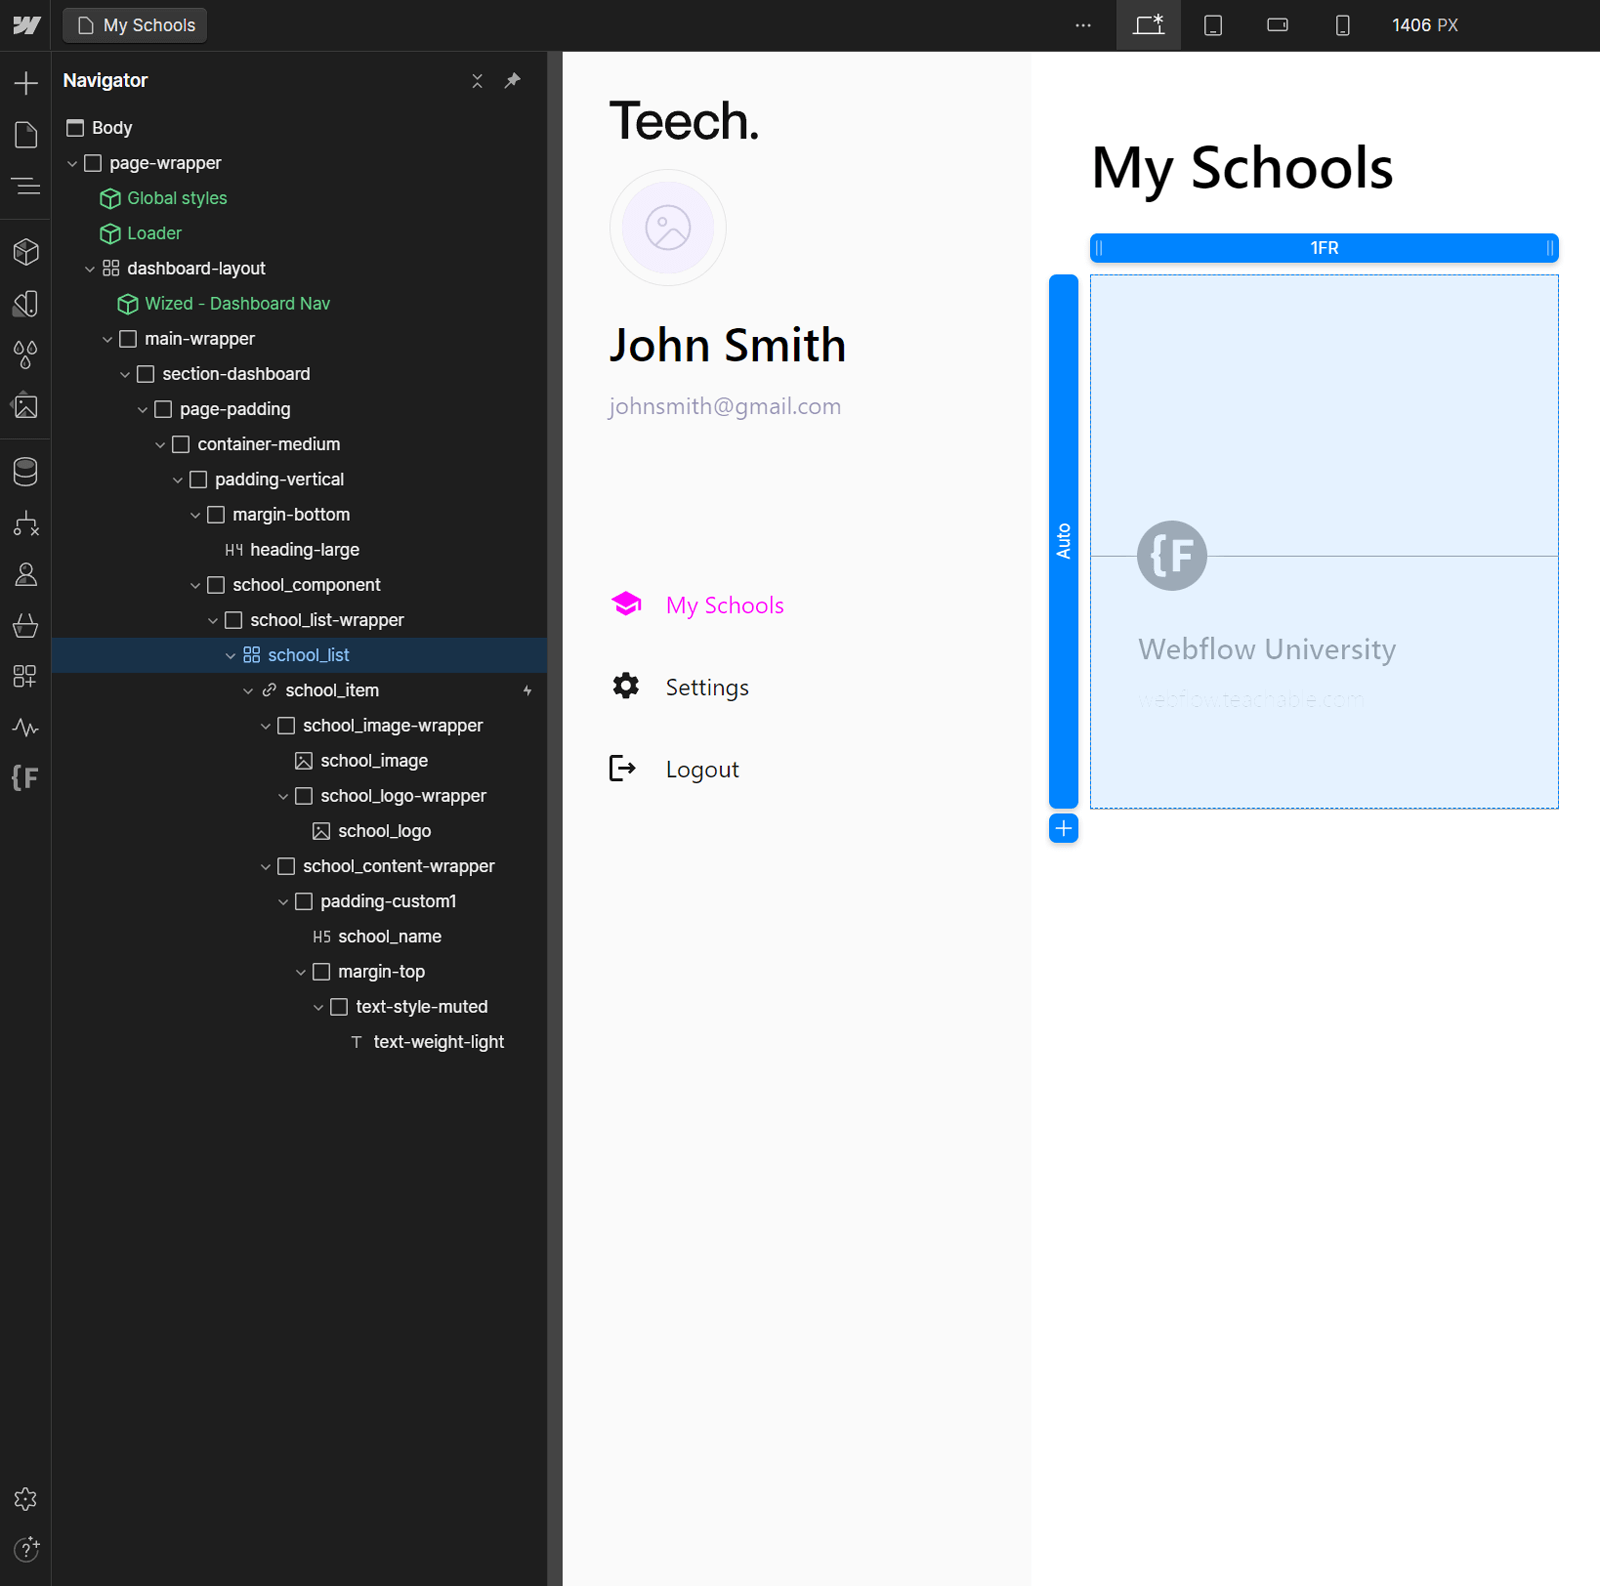The height and width of the screenshot is (1586, 1600).
Task: Open the Pages panel
Action: coord(25,133)
